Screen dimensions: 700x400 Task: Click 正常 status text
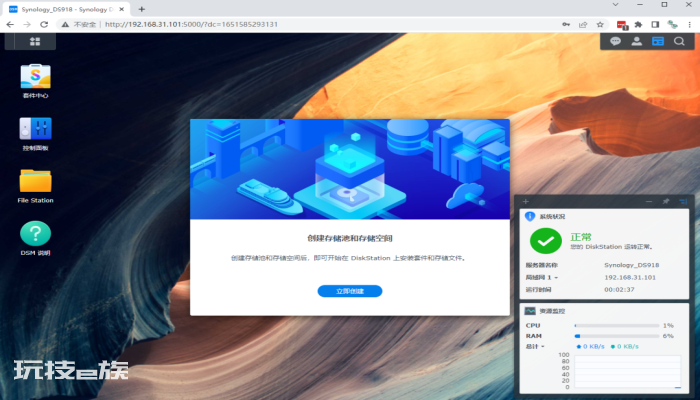point(581,237)
